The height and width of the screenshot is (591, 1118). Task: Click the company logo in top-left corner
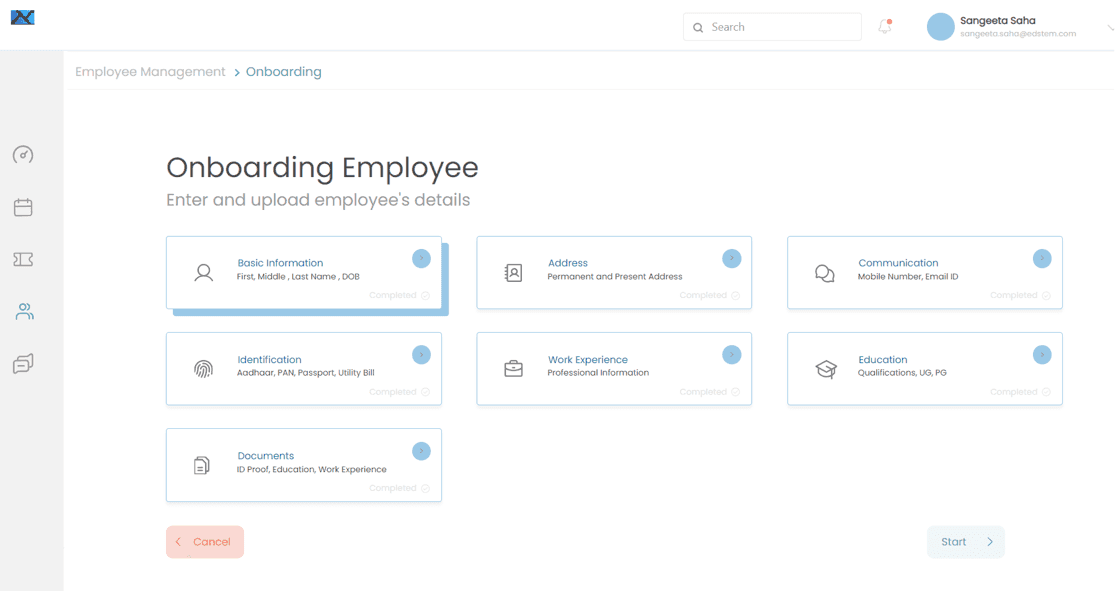coord(22,16)
